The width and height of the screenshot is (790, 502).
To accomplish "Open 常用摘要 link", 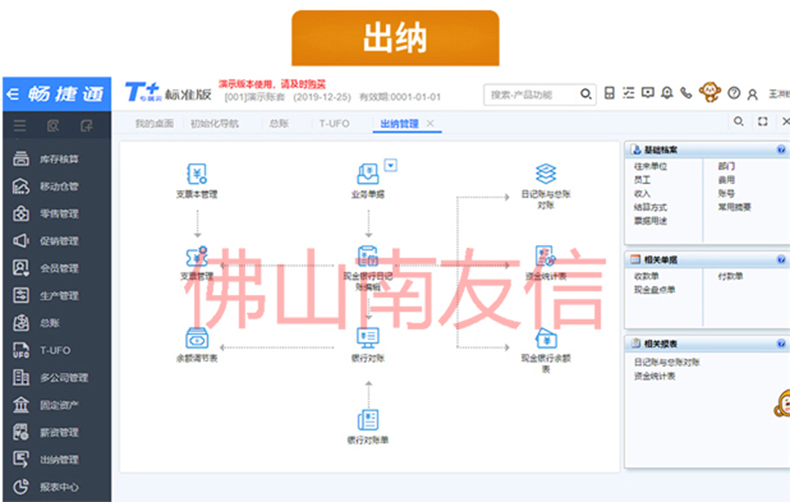I will pyautogui.click(x=735, y=207).
